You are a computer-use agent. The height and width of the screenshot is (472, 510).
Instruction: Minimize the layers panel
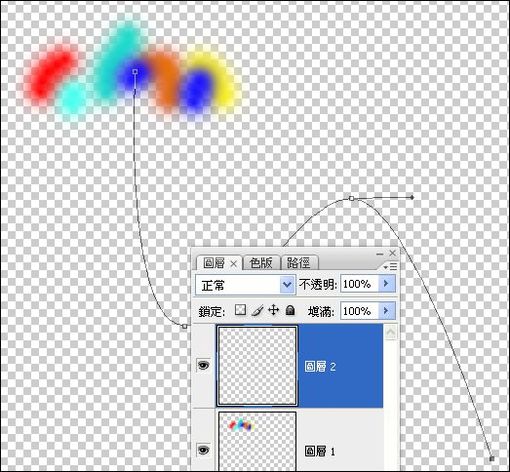pyautogui.click(x=380, y=254)
